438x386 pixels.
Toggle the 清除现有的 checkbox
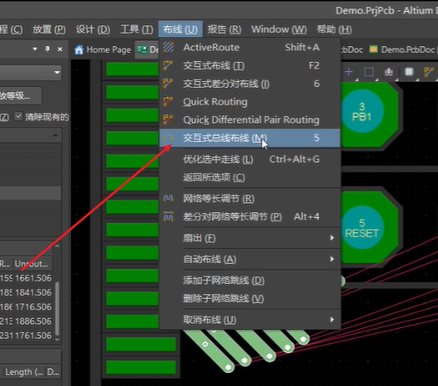(x=18, y=117)
